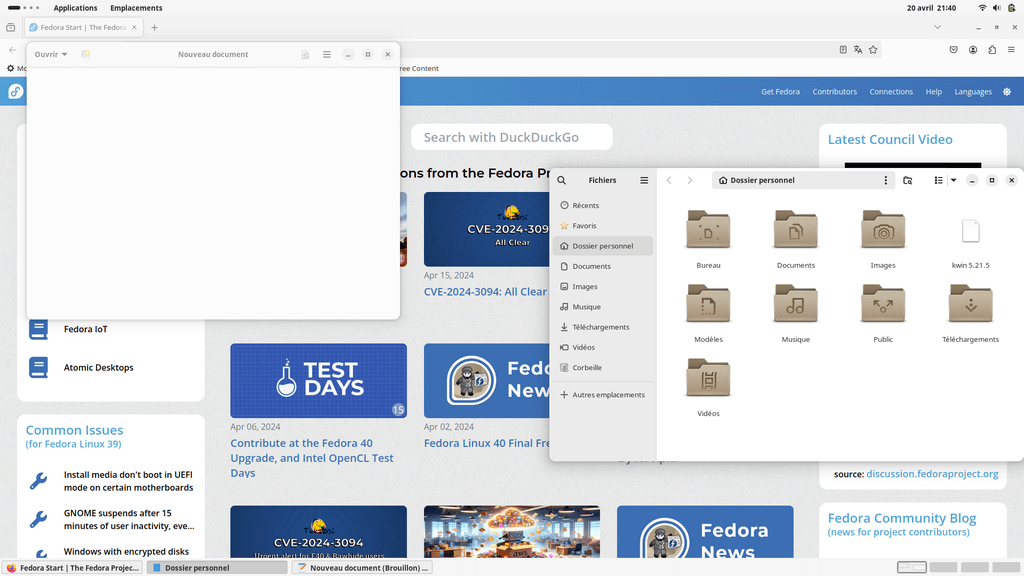
Task: Open Firefox list all tabs chevron
Action: (x=937, y=27)
